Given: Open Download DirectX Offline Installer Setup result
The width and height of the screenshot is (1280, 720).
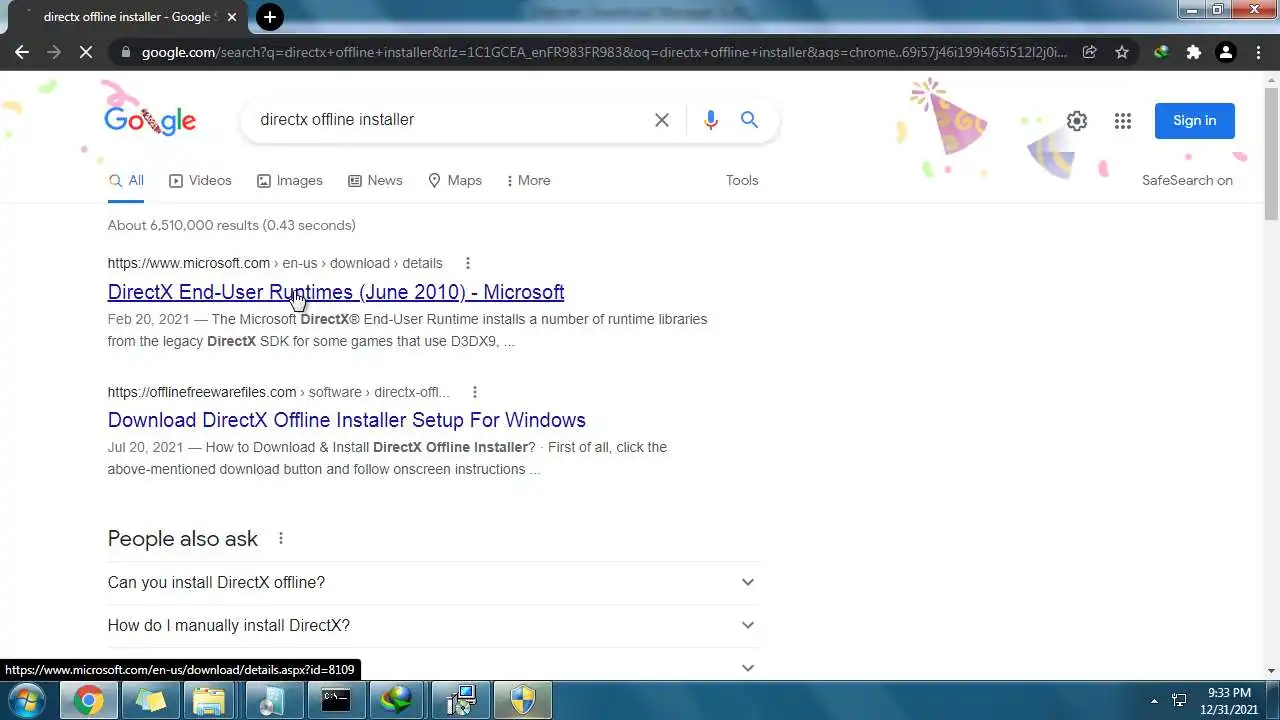Looking at the screenshot, I should 347,420.
